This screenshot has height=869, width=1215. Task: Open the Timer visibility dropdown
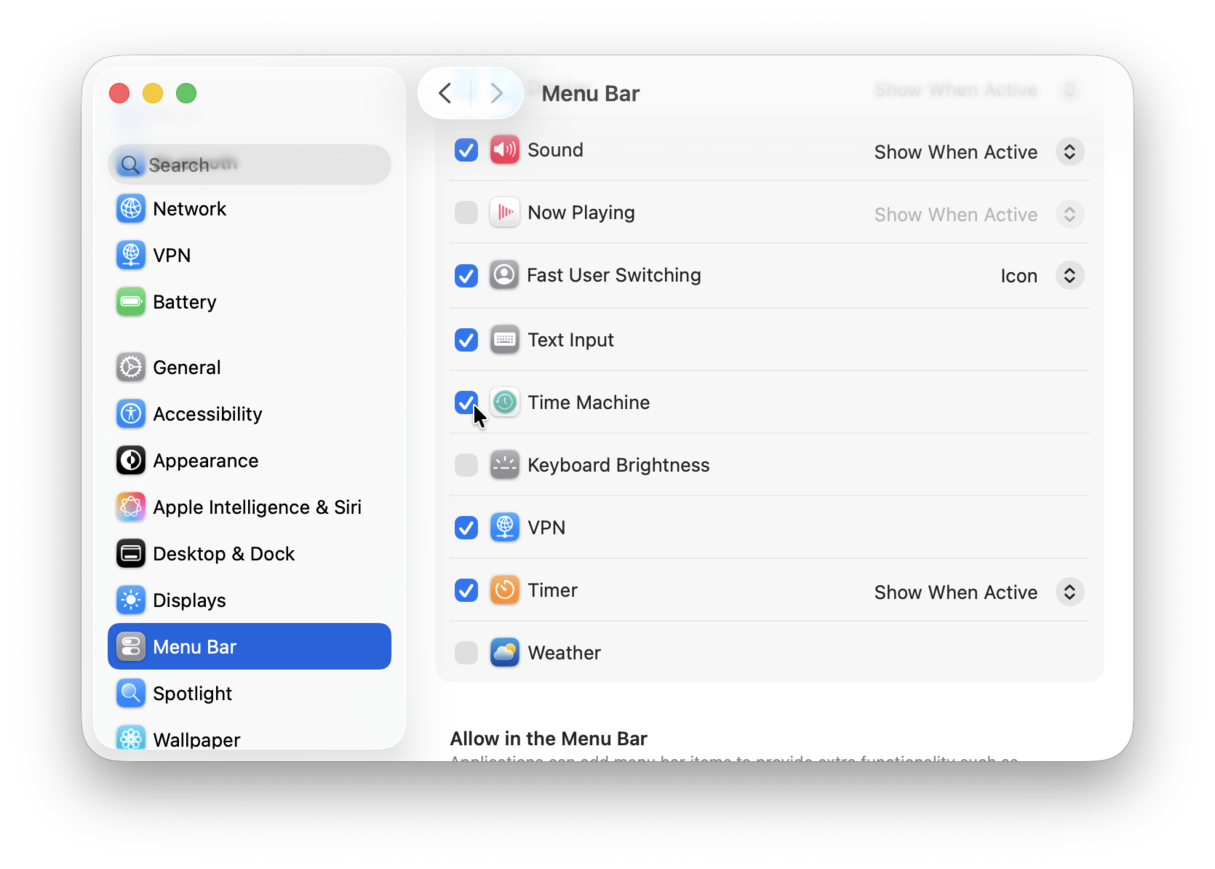coord(1069,591)
